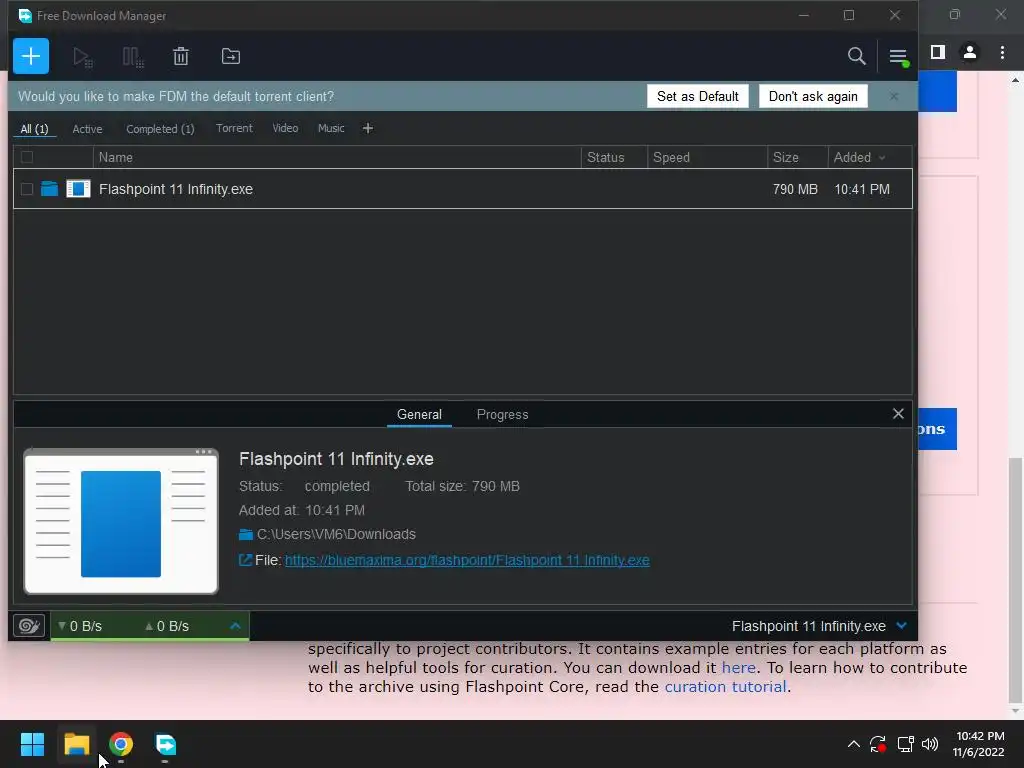This screenshot has width=1024, height=768.
Task: Add a new filter tag with plus
Action: [x=368, y=128]
